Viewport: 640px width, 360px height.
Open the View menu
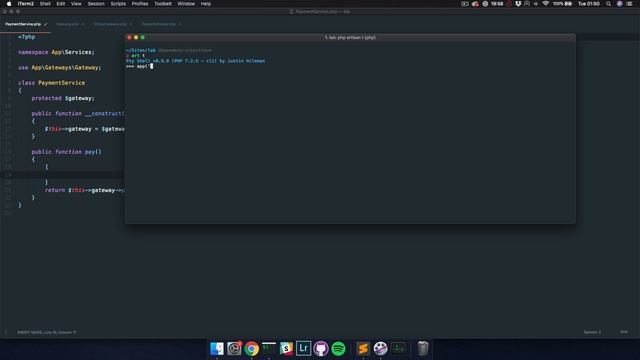[x=76, y=4]
